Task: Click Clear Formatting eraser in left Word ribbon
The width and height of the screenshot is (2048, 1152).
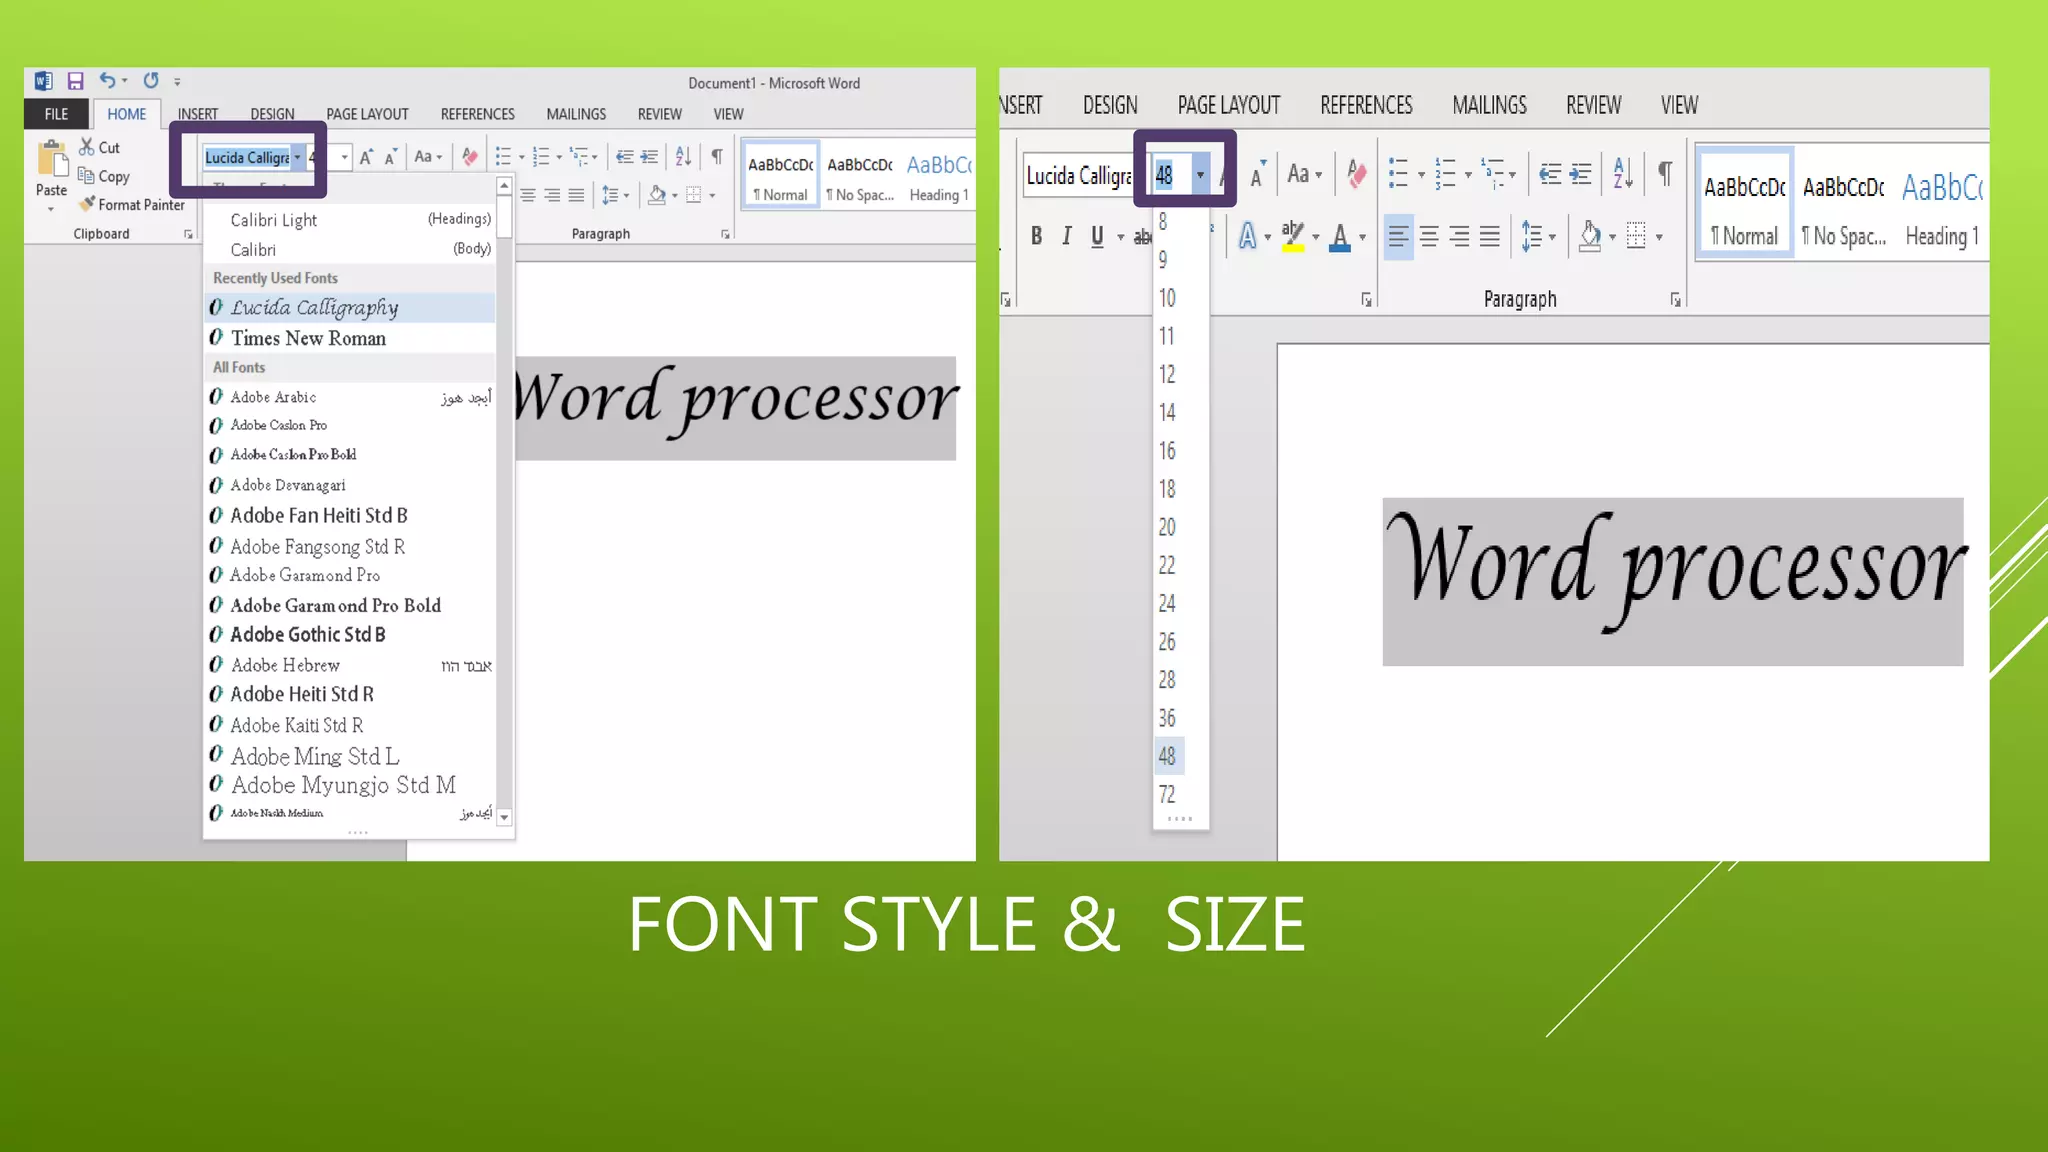Action: (x=469, y=156)
